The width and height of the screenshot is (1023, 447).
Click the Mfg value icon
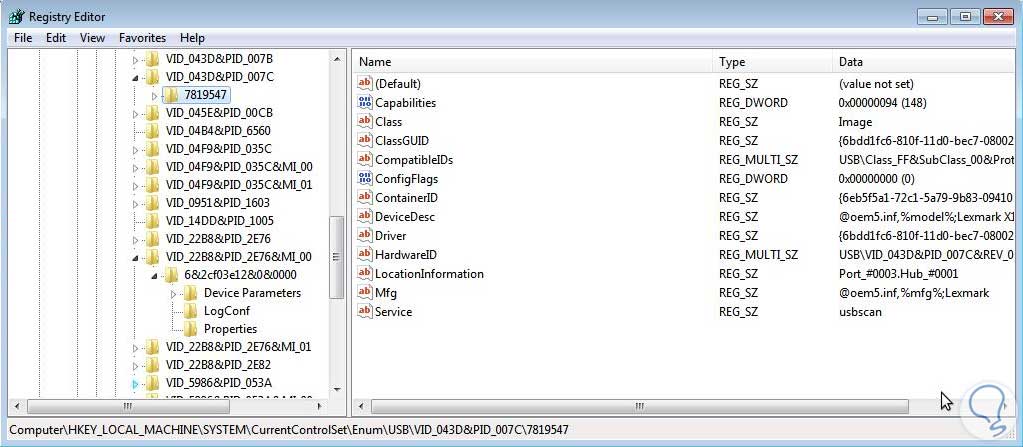pos(365,292)
